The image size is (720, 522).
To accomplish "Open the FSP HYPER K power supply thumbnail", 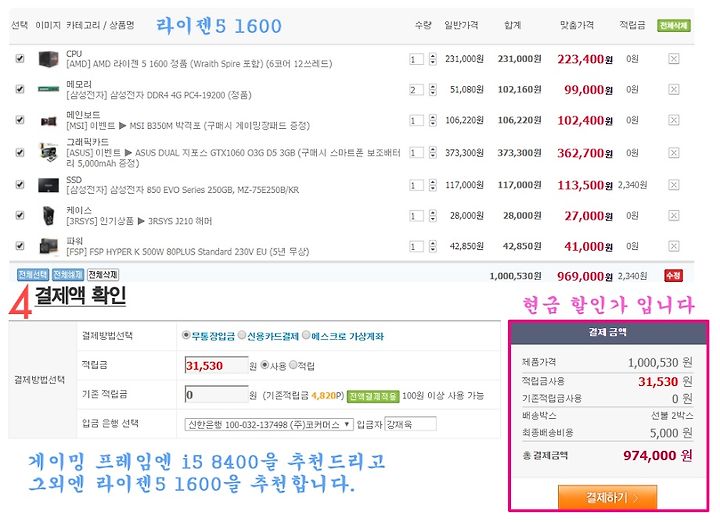I will (x=48, y=246).
